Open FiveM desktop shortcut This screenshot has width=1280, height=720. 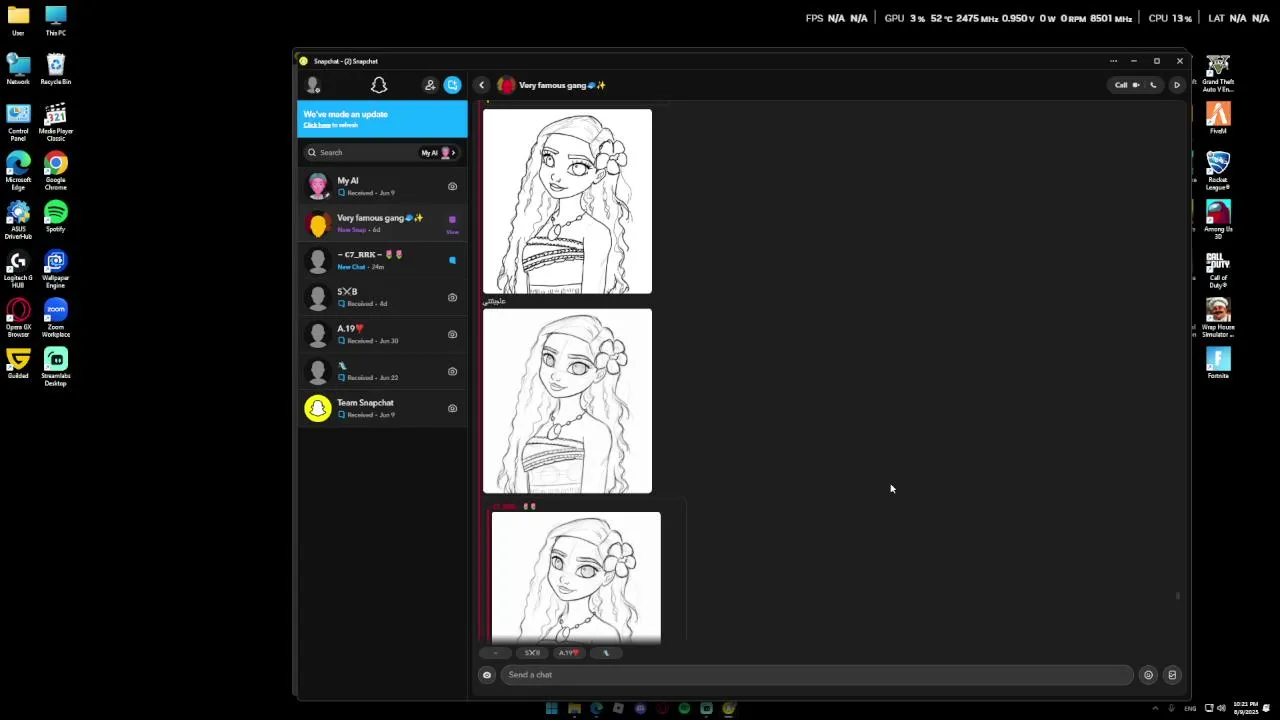pos(1218,118)
